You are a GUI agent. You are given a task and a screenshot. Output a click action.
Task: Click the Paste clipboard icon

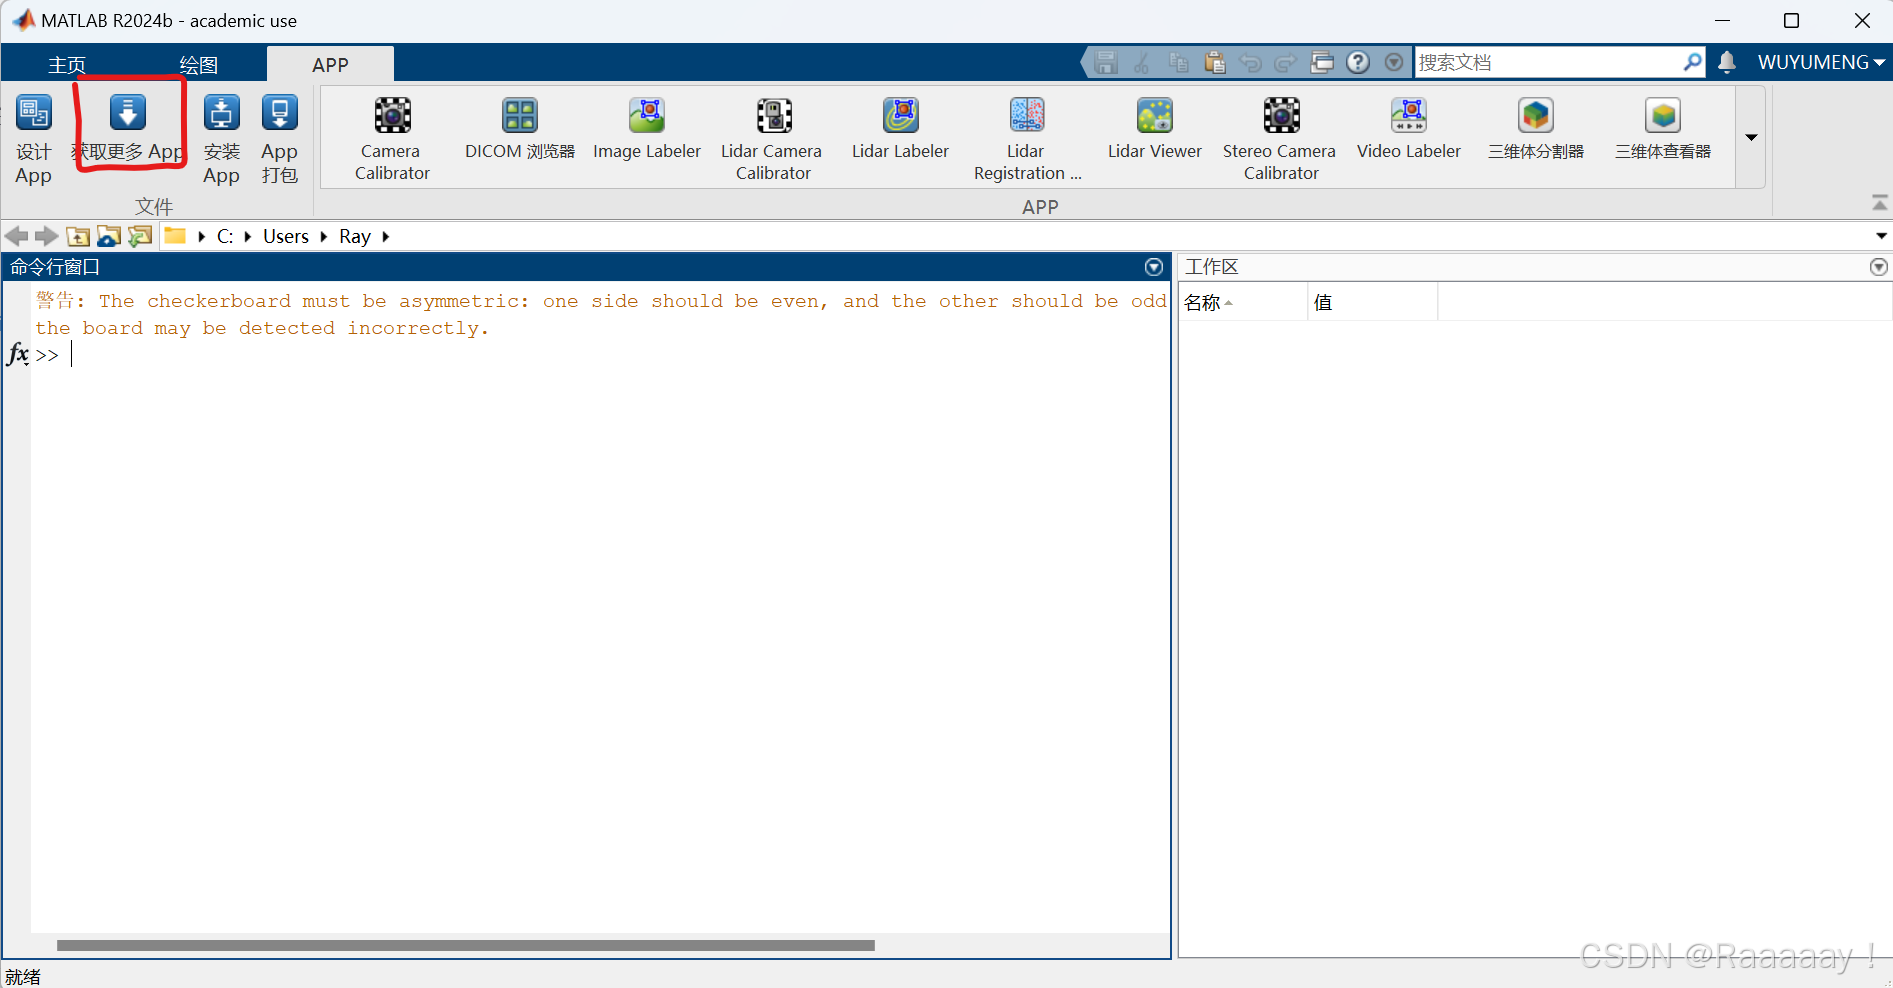(x=1215, y=62)
